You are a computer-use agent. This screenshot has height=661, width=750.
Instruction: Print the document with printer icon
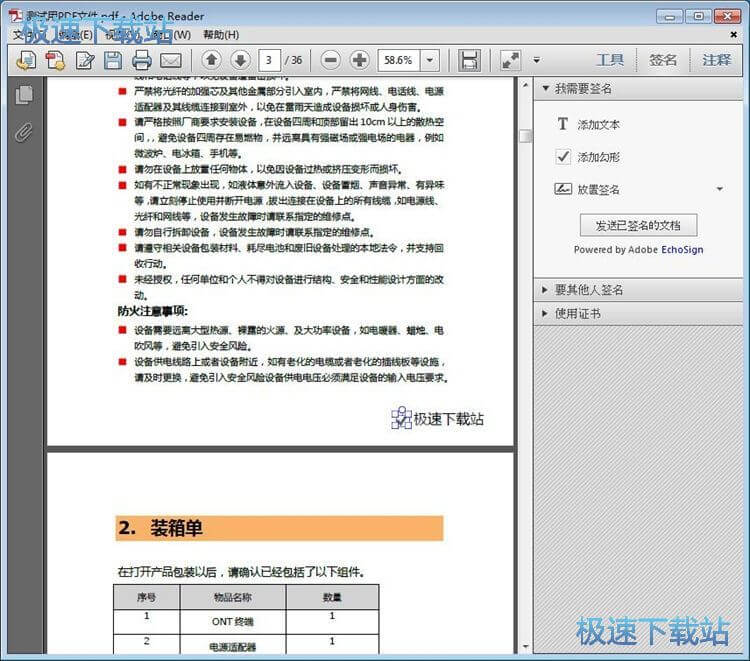142,60
